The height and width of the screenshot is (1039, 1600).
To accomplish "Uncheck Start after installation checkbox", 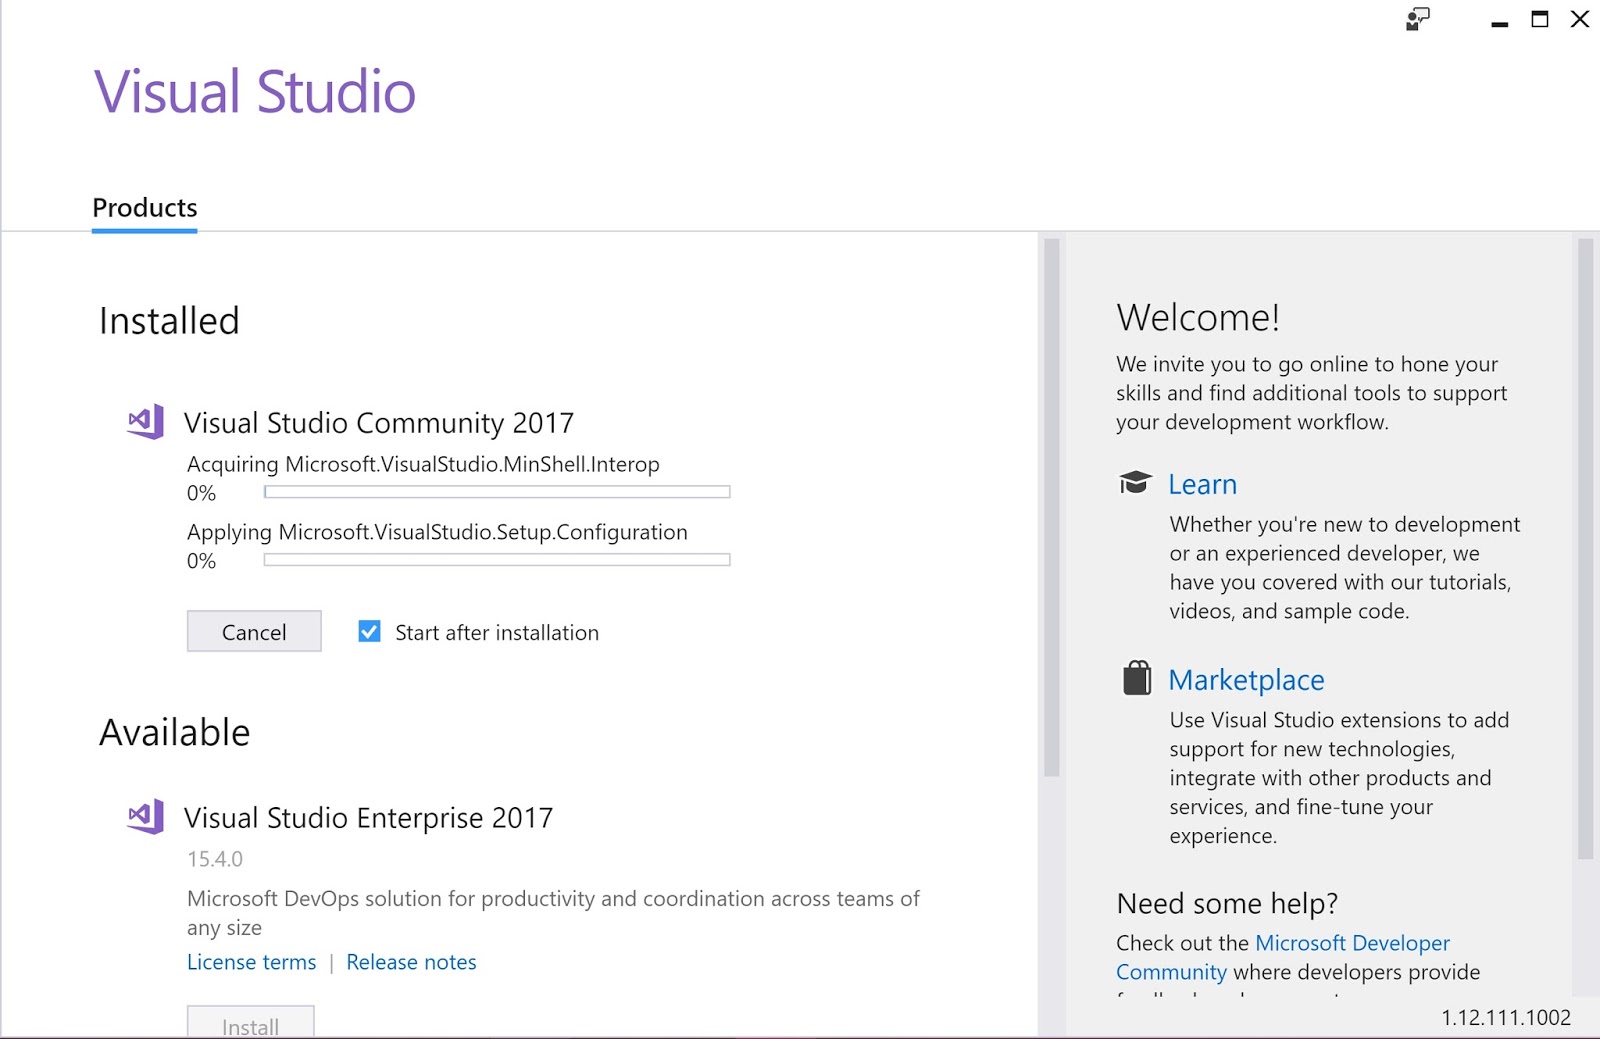I will 369,631.
